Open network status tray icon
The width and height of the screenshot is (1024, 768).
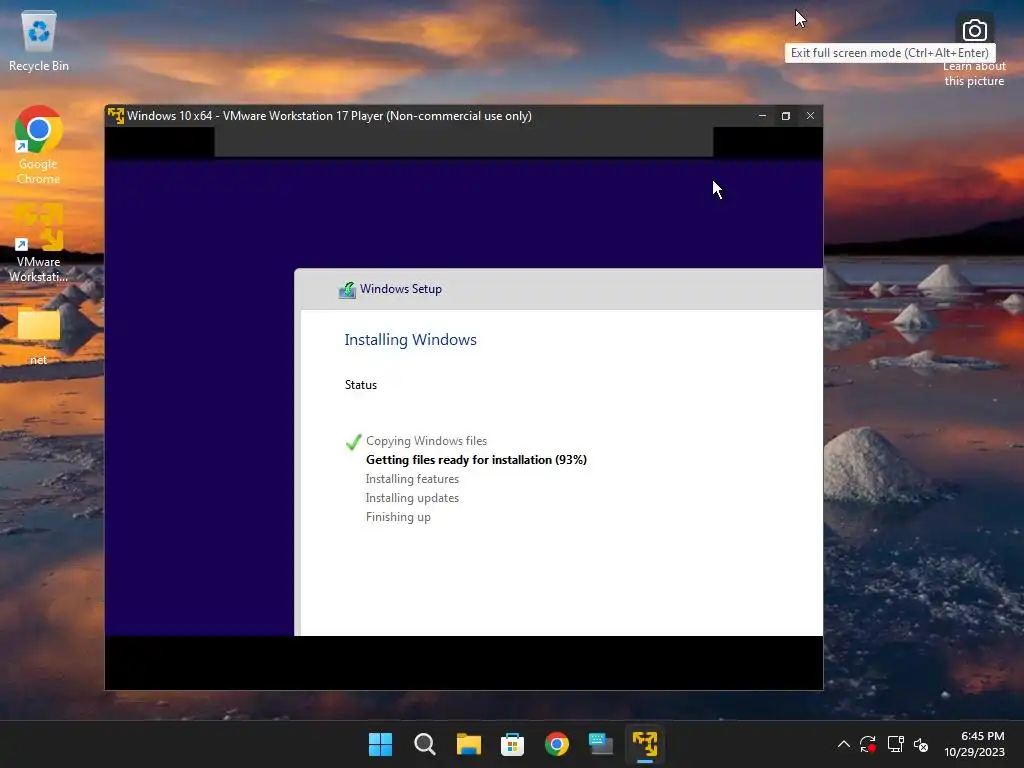(x=895, y=744)
